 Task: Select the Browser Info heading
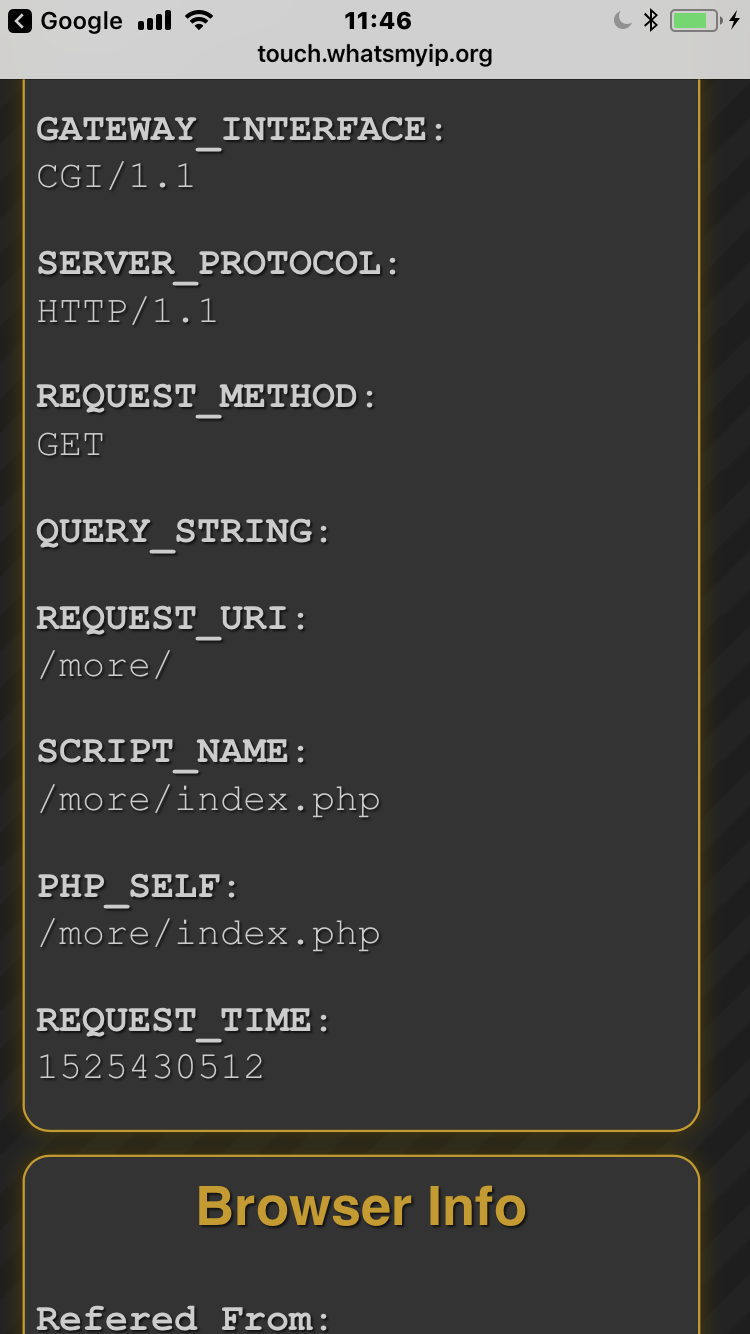(362, 1206)
